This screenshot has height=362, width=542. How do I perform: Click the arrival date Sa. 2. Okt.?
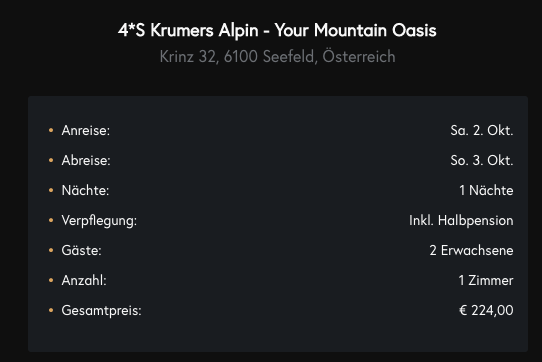[482, 130]
